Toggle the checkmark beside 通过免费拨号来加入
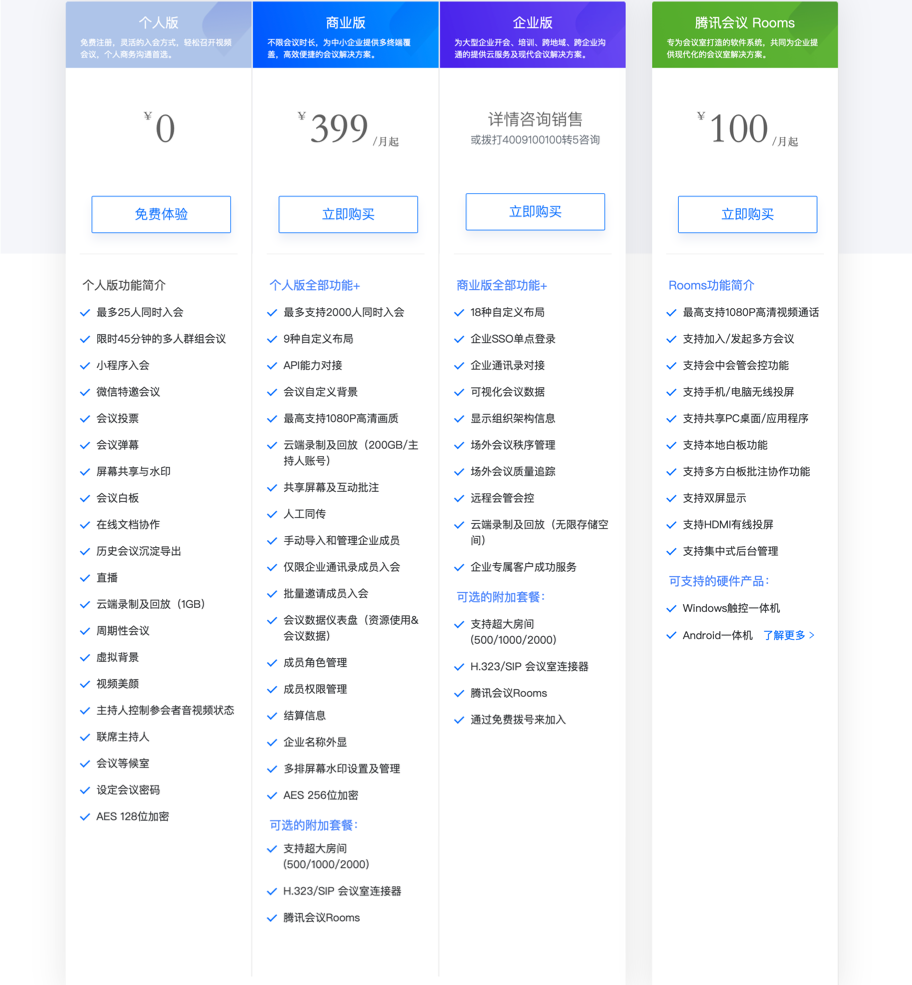This screenshot has height=985, width=912. coord(459,718)
